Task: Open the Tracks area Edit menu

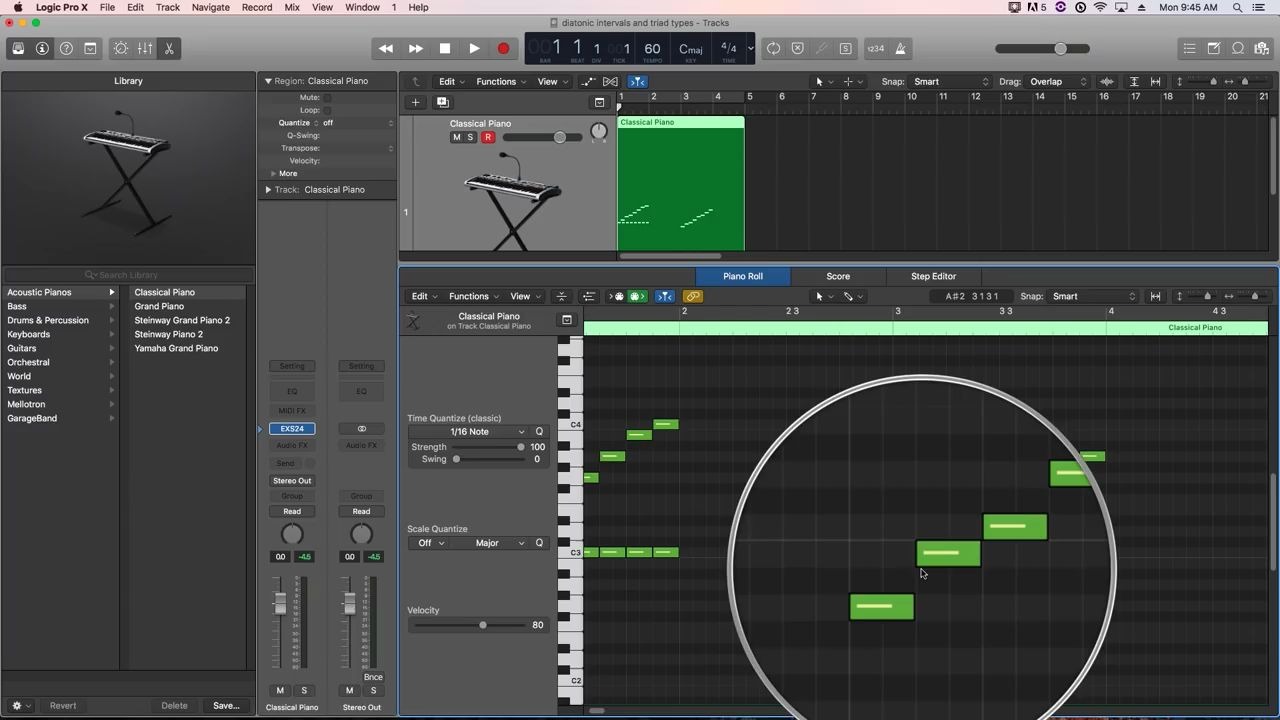Action: pos(451,82)
